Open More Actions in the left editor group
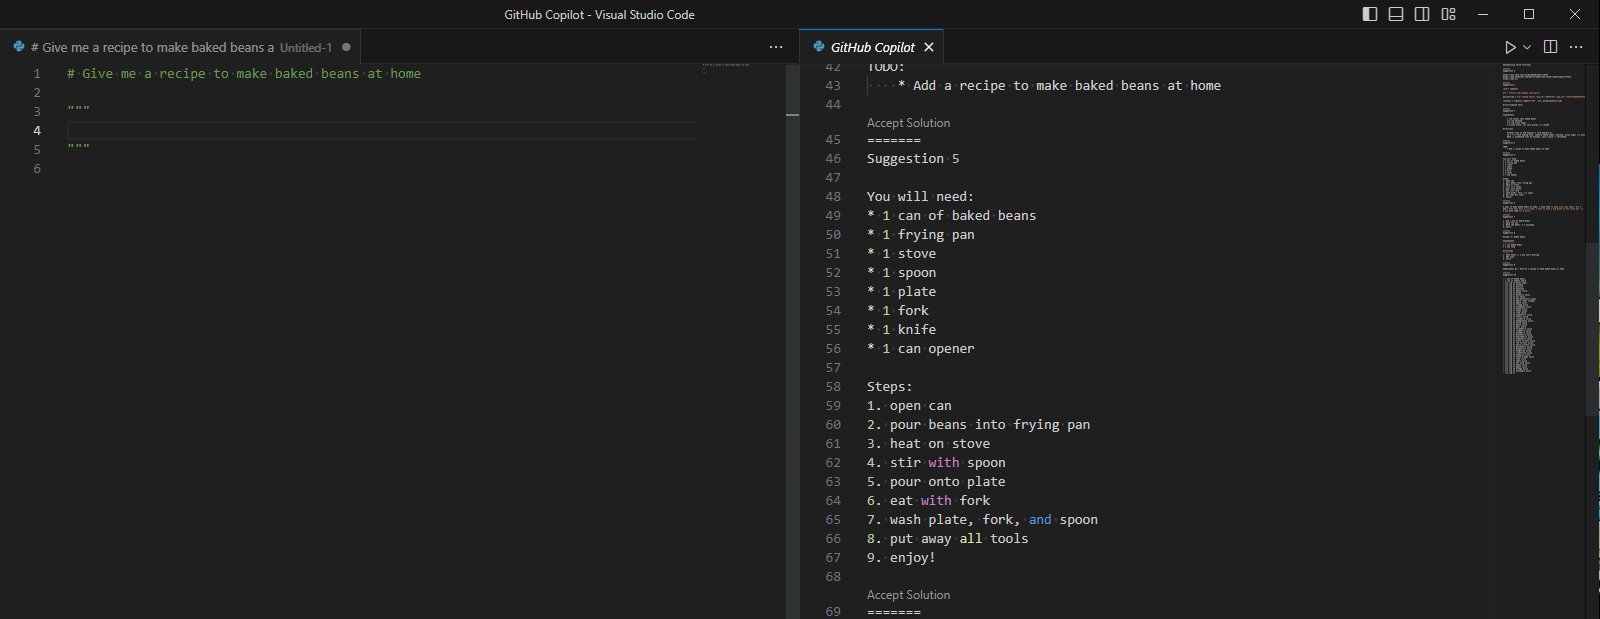The image size is (1600, 619). [x=776, y=47]
